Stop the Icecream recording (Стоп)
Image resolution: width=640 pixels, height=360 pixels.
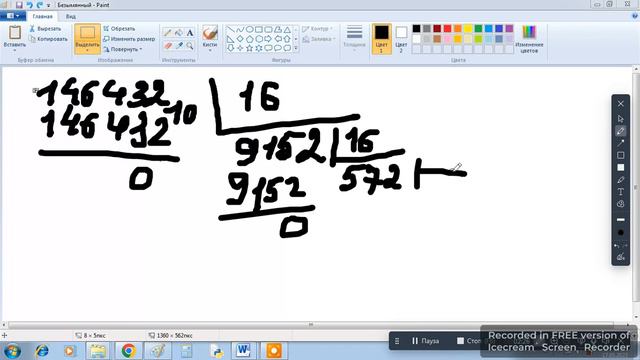point(469,341)
